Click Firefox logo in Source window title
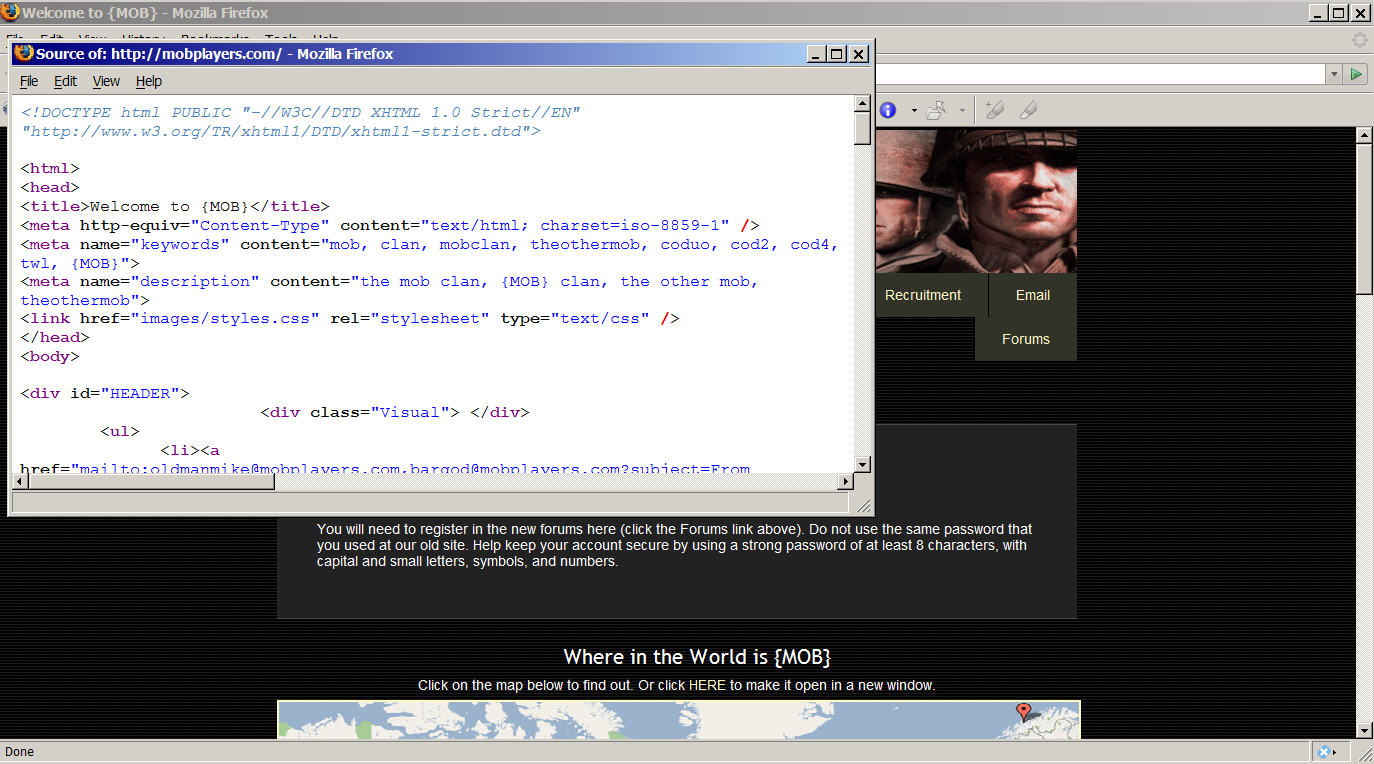This screenshot has height=764, width=1374. tap(24, 54)
